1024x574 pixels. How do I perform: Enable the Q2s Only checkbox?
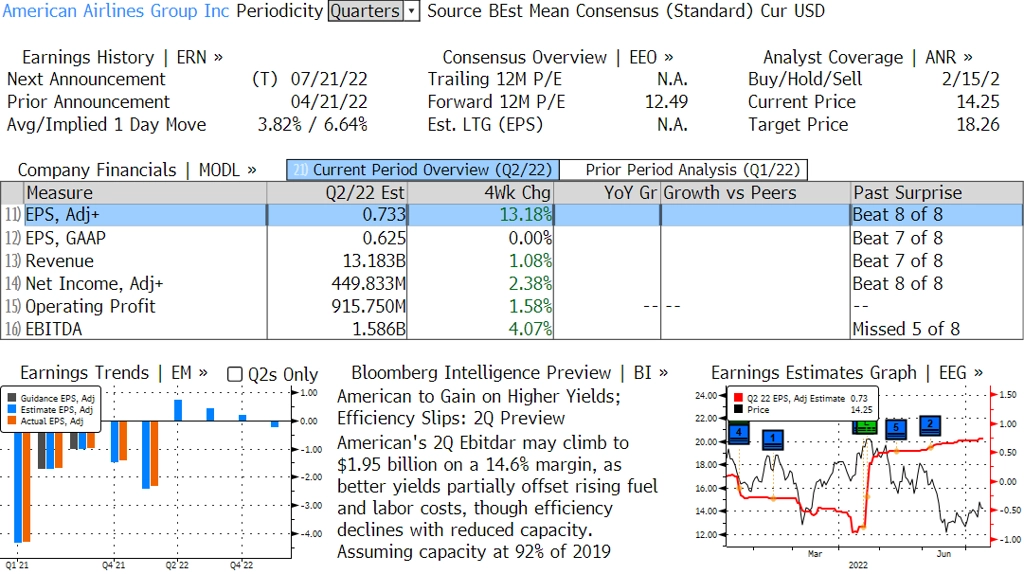point(234,374)
